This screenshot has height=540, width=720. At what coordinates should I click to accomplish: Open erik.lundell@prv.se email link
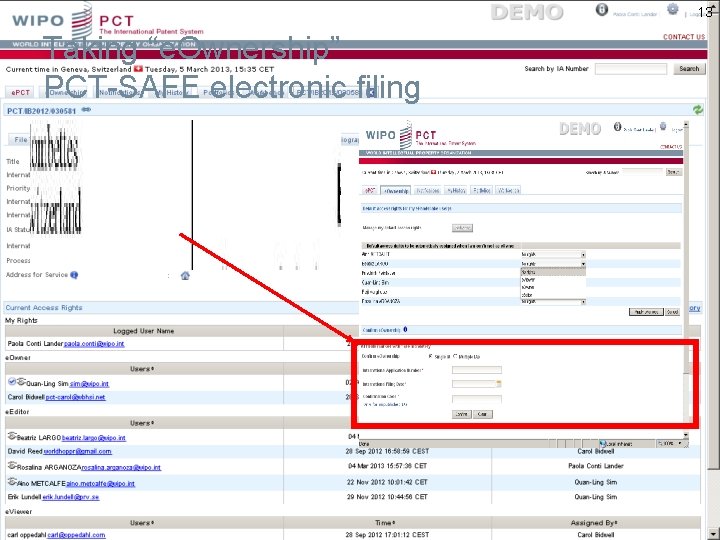(71, 497)
